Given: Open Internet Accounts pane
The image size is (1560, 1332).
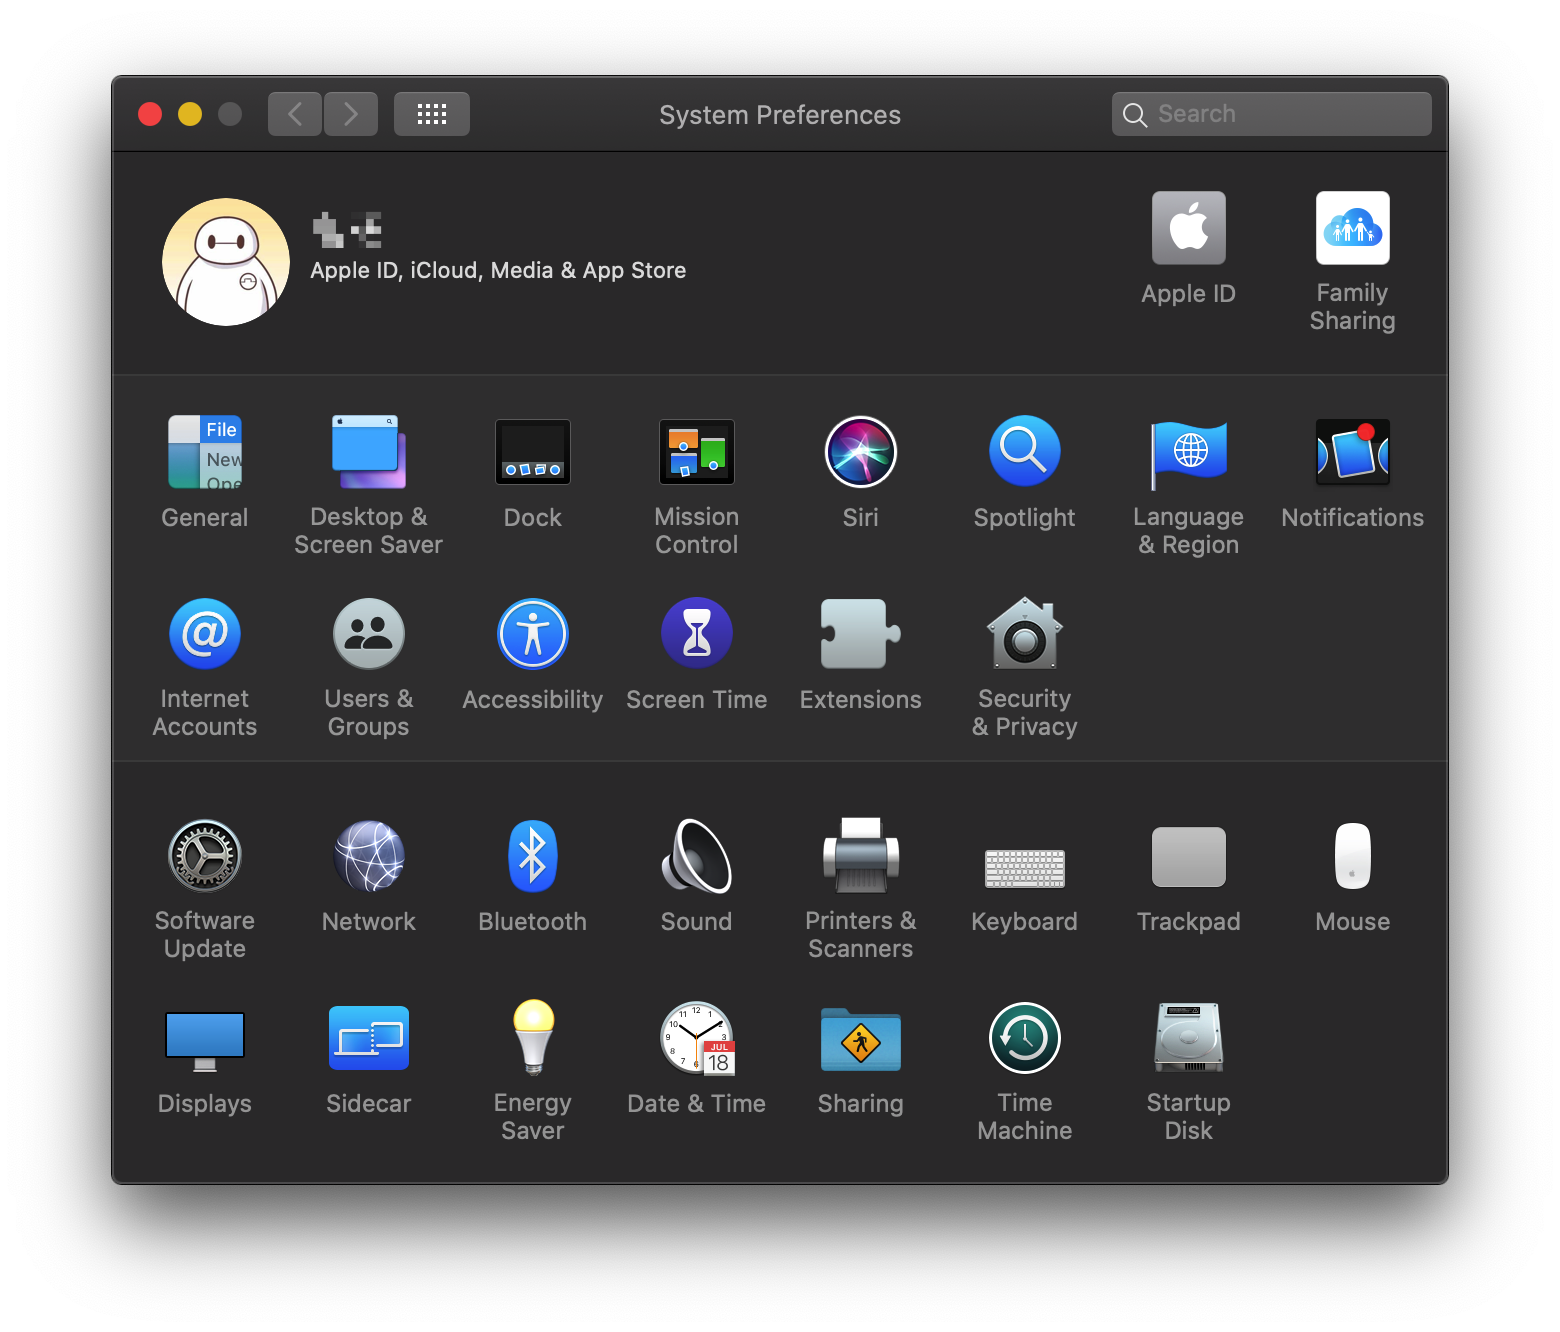Looking at the screenshot, I should pos(205,634).
